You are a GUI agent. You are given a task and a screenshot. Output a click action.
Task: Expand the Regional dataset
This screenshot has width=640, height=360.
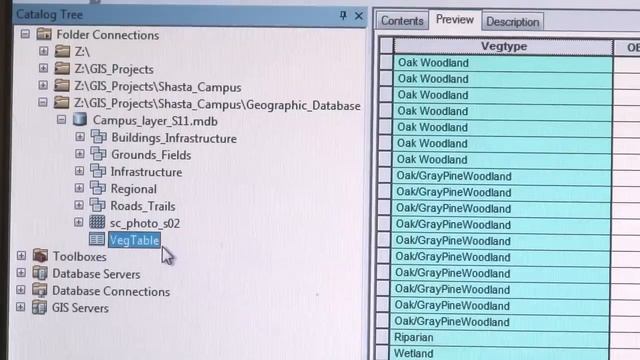pos(79,188)
